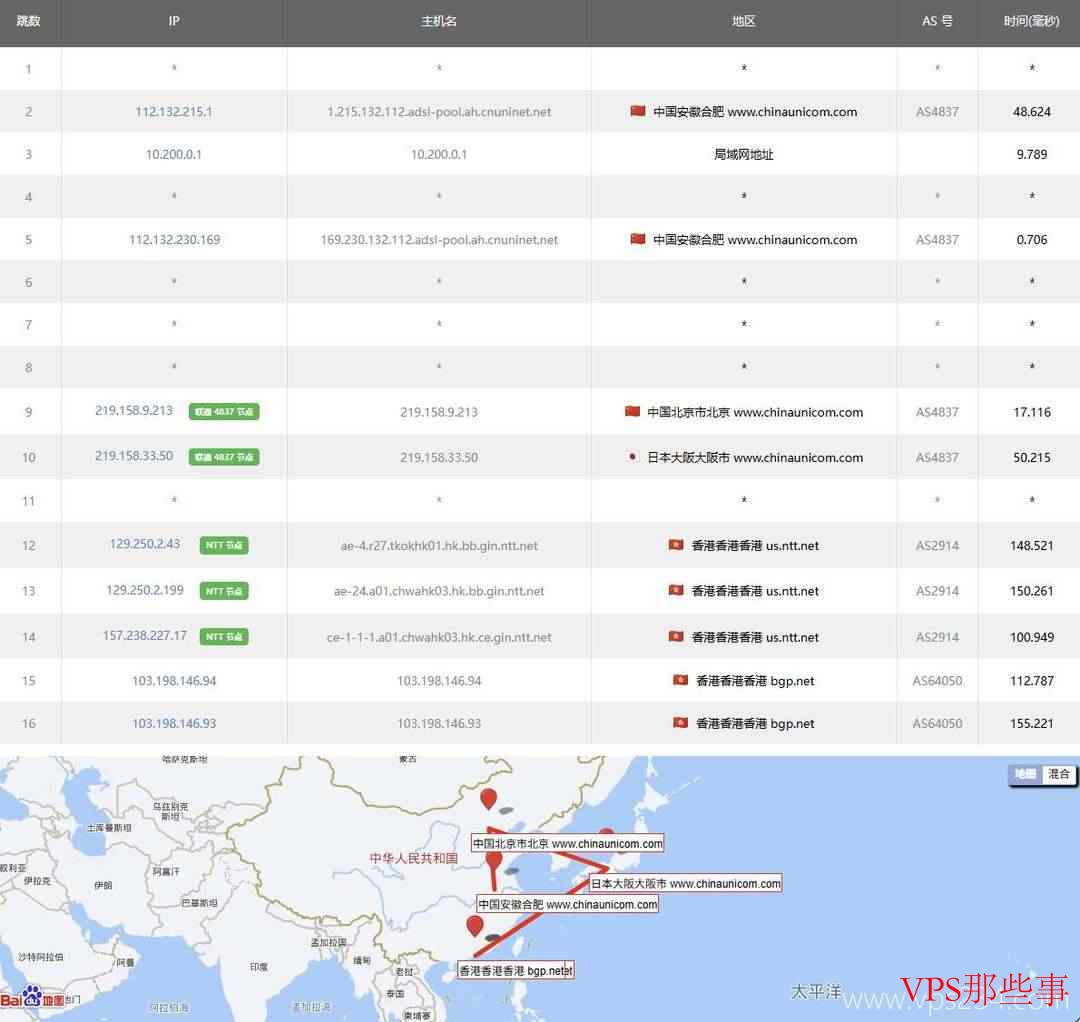The image size is (1080, 1022).
Task: Click AS2914 in hop 12 row
Action: [x=937, y=545]
